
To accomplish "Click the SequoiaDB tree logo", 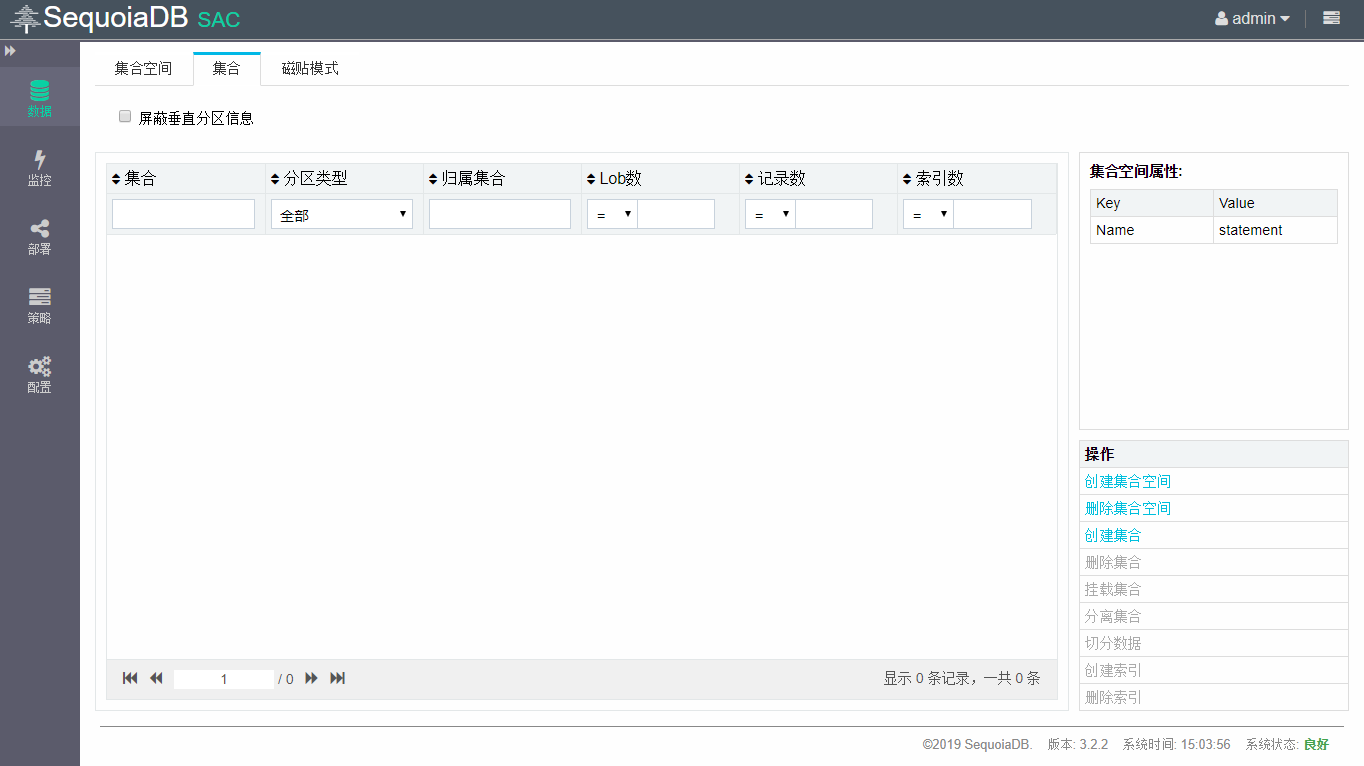I will coord(25,18).
